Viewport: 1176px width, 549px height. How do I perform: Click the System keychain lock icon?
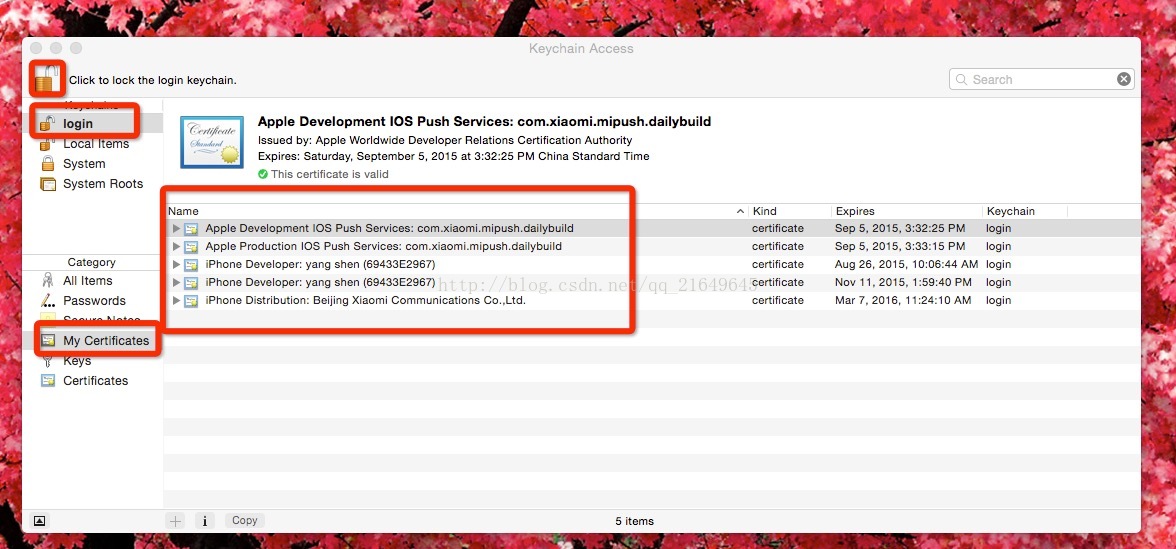click(x=48, y=164)
